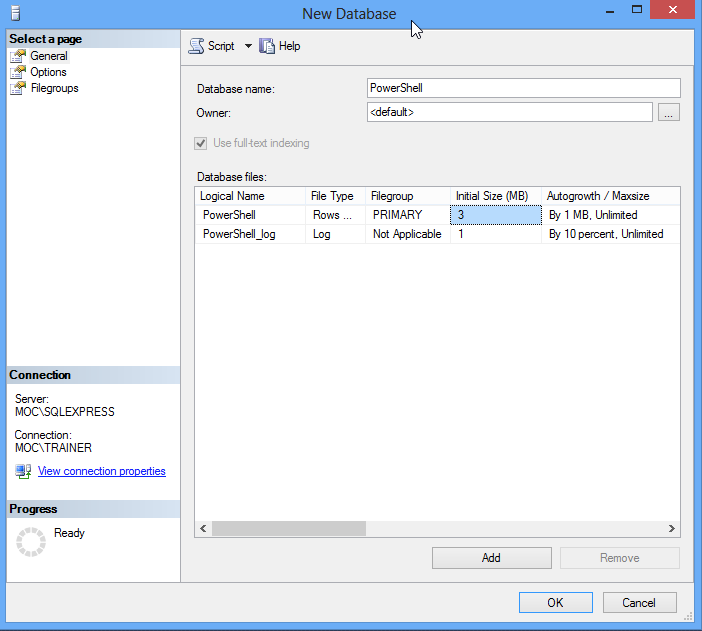Click the Help icon in toolbar
Screen dimensions: 702x631
pos(267,46)
